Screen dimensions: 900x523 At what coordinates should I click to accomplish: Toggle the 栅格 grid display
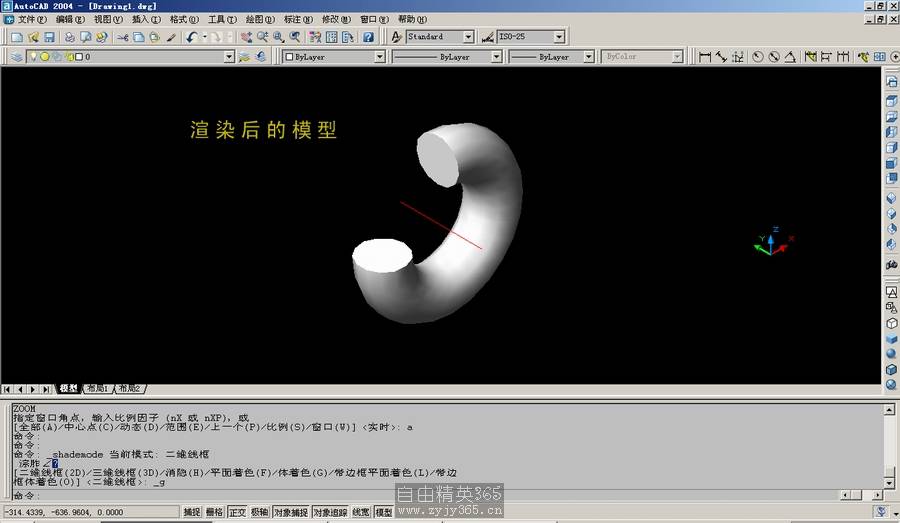[214, 512]
